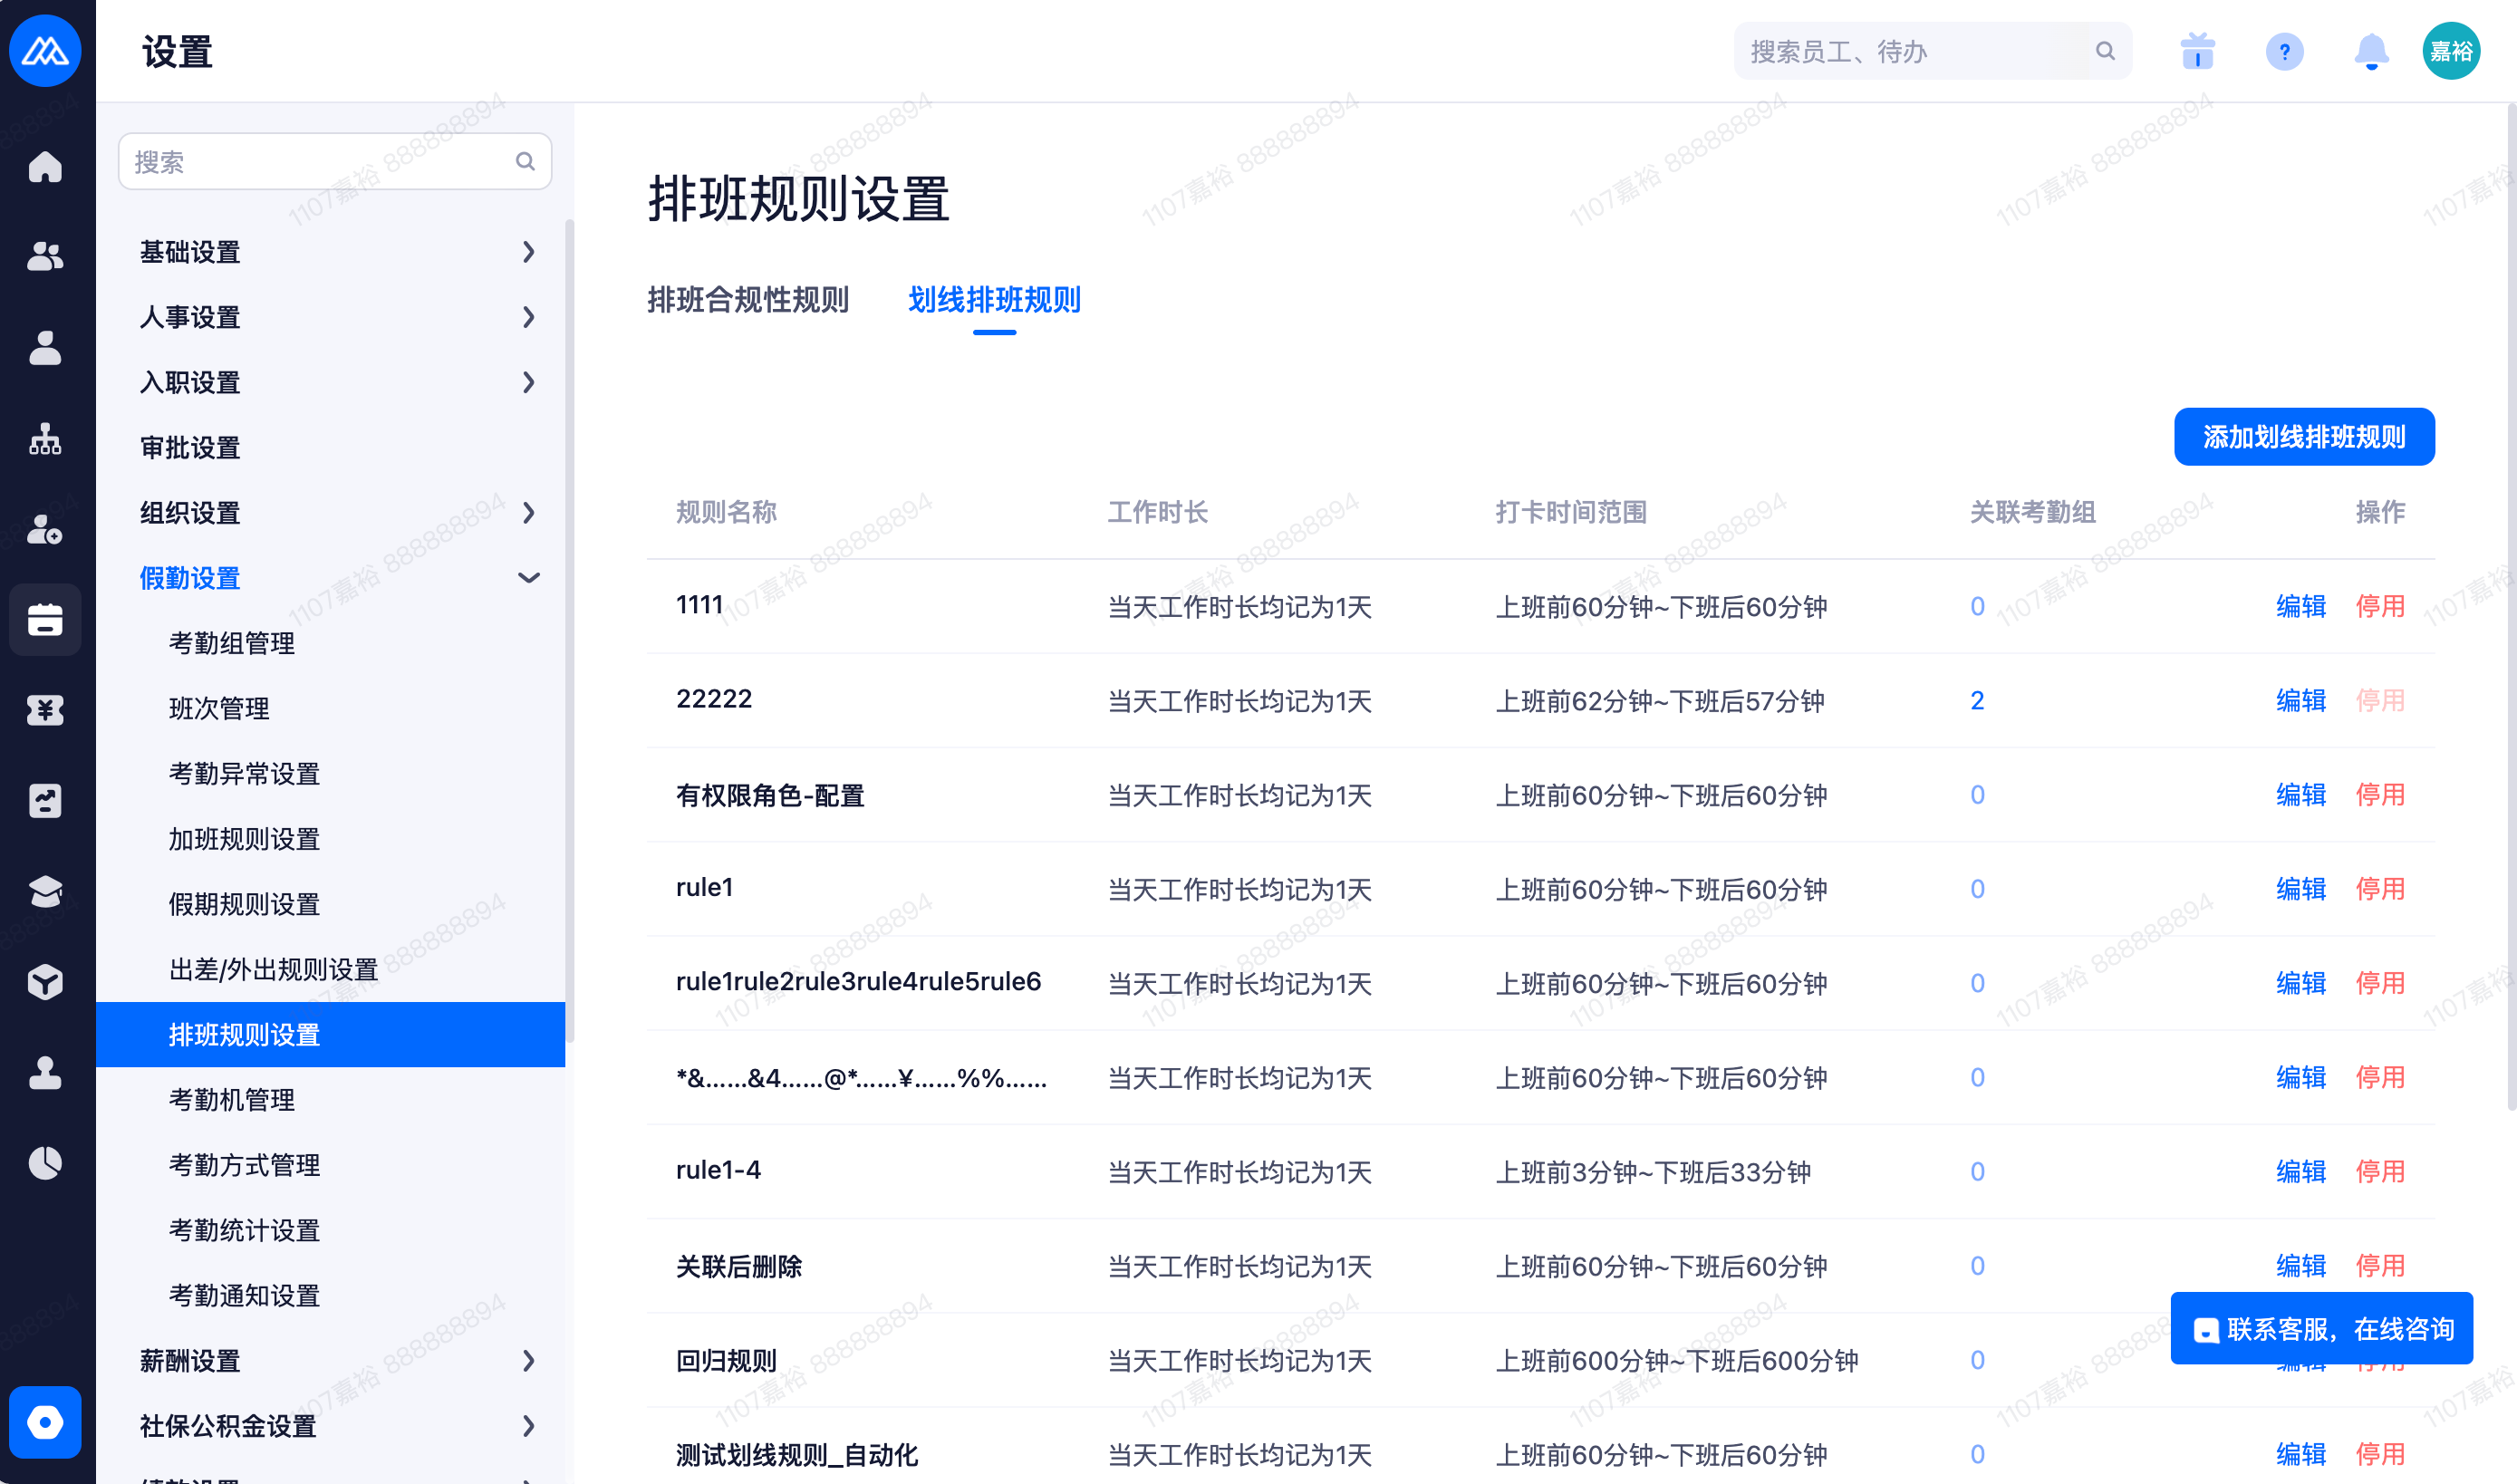The width and height of the screenshot is (2517, 1484).
Task: Open the salary yen sidebar icon
Action: (x=45, y=710)
